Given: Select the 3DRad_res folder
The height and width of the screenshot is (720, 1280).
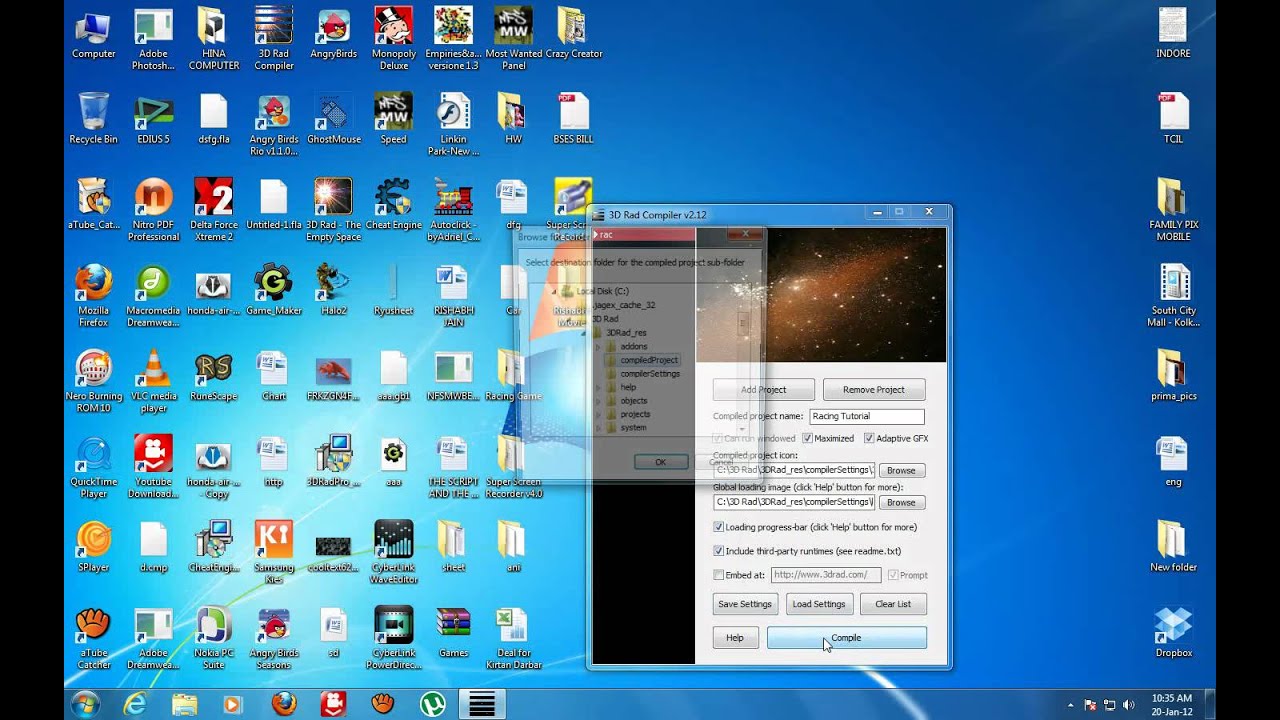Looking at the screenshot, I should [x=626, y=333].
